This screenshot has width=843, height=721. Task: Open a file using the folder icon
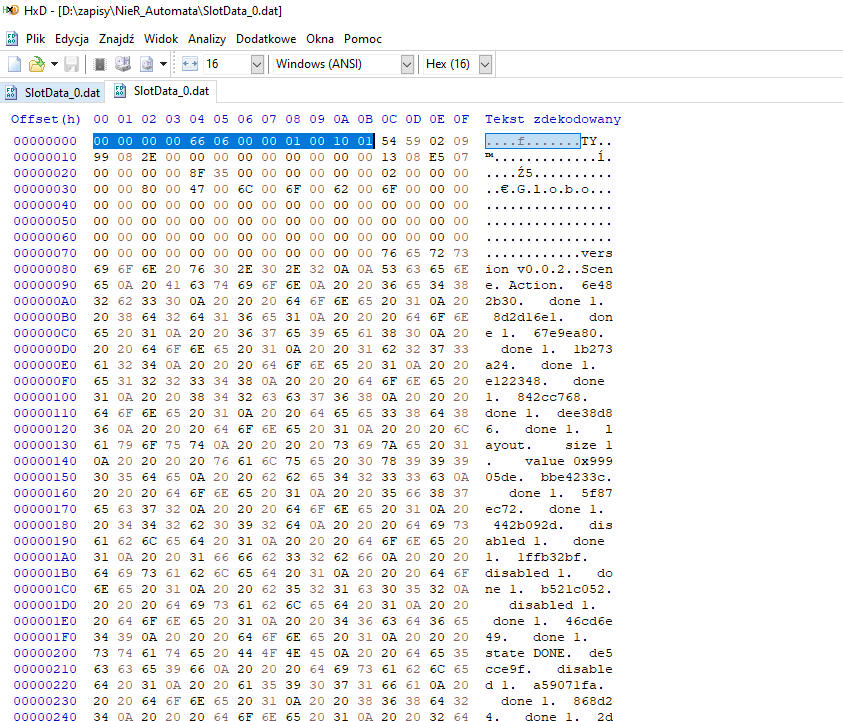(x=36, y=65)
